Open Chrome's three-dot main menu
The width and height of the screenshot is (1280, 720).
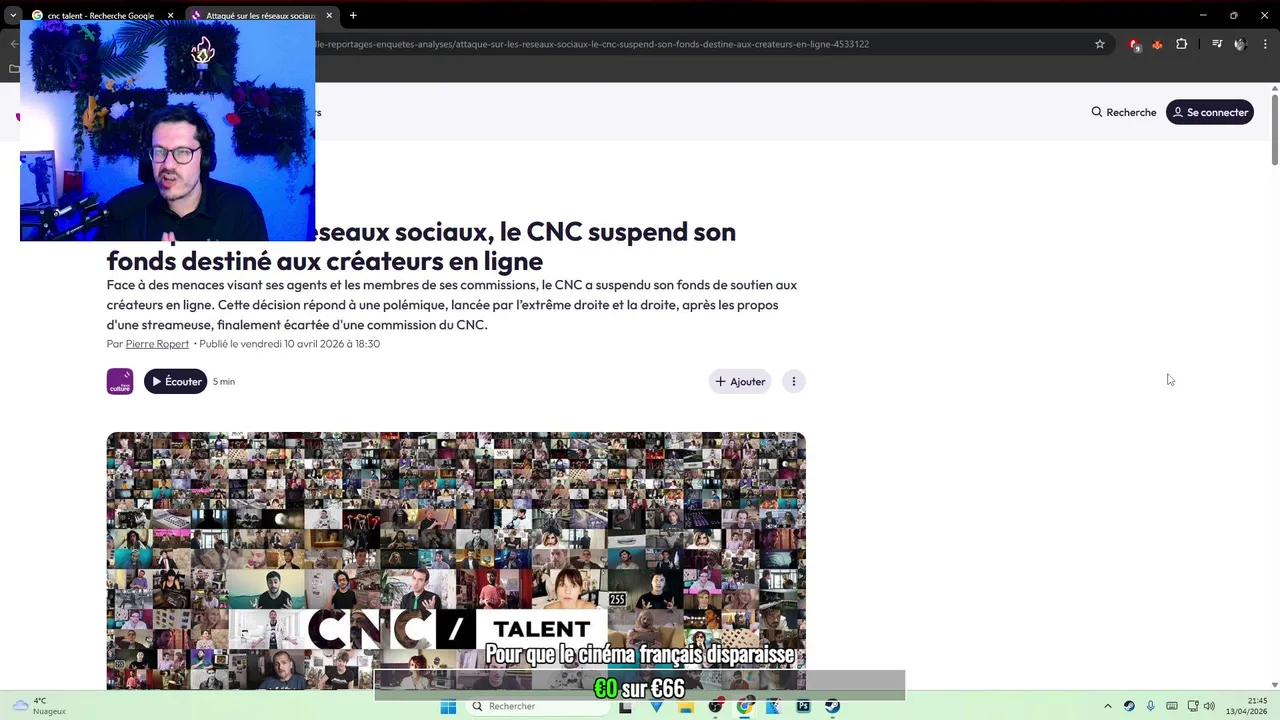pyautogui.click(x=1265, y=44)
